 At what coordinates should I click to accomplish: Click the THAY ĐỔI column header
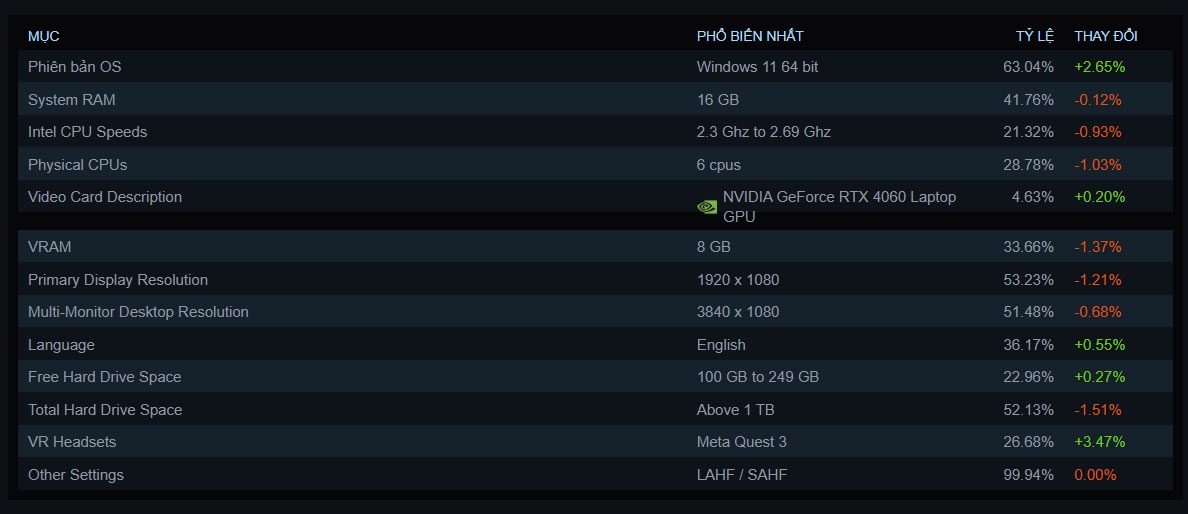coord(1106,36)
